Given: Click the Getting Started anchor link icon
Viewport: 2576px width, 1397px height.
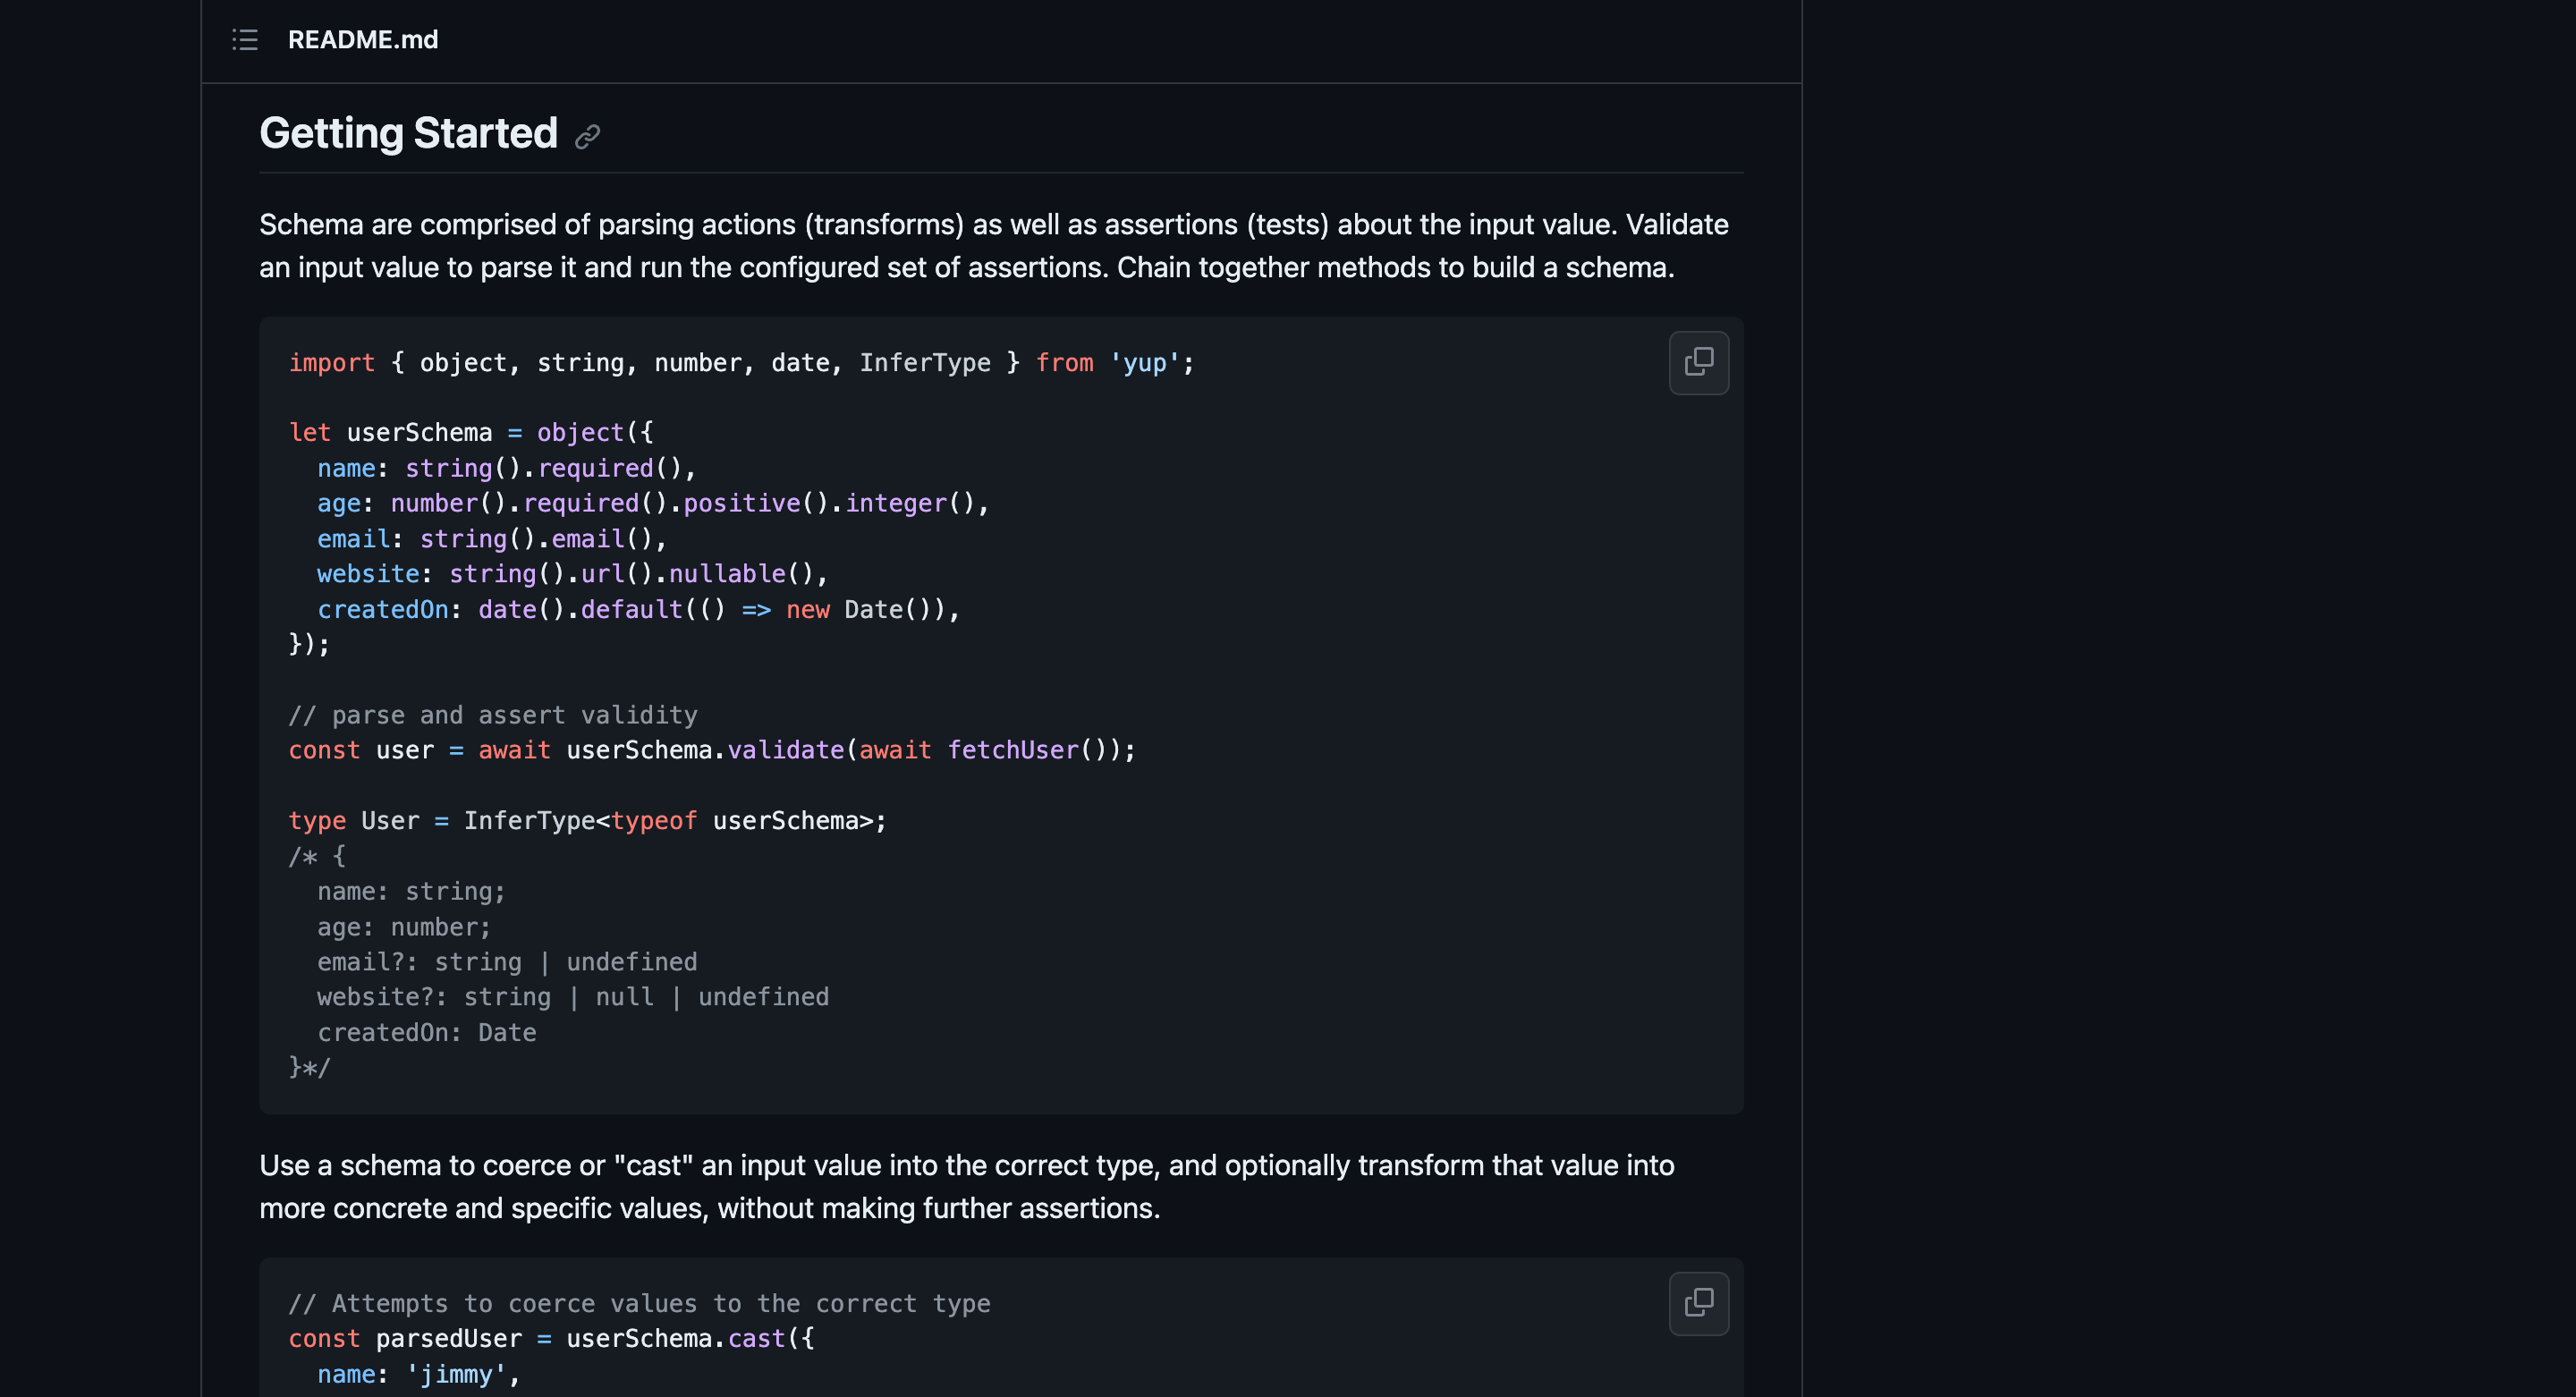Looking at the screenshot, I should point(587,136).
